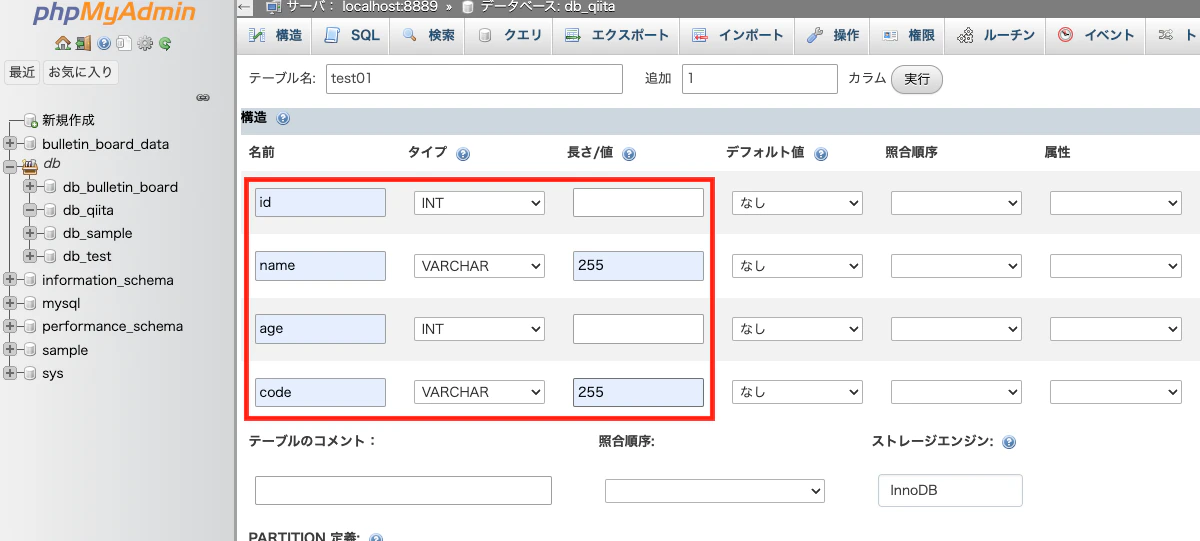Collapse the db_qiita tree node

pyautogui.click(x=30, y=210)
